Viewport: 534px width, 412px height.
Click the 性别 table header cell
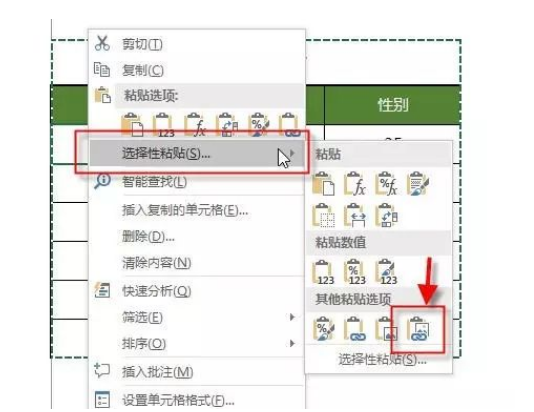click(393, 105)
